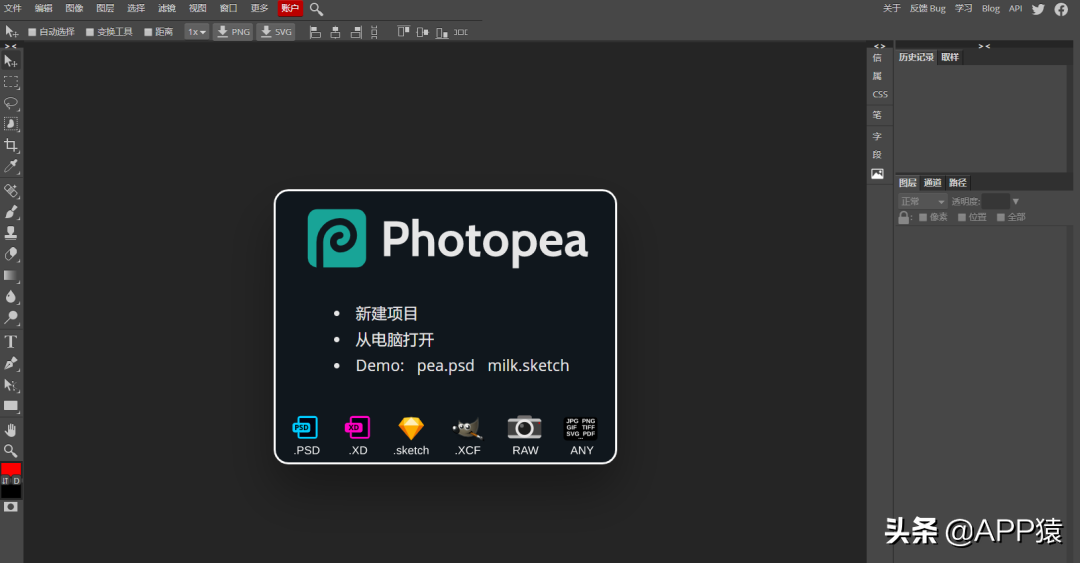Select the Spot Healing Brush tool

click(11, 191)
